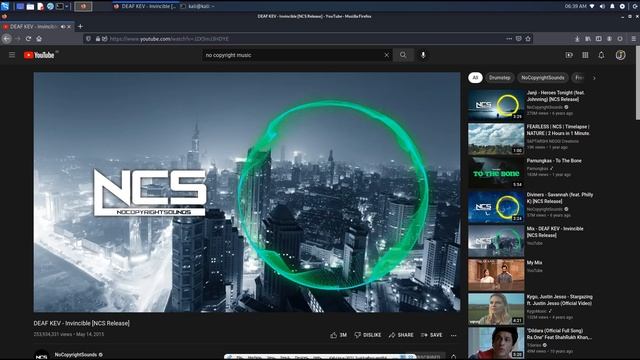
Task: Open NoCopyrightSounds channel avatar
Action: pyautogui.click(x=42, y=355)
